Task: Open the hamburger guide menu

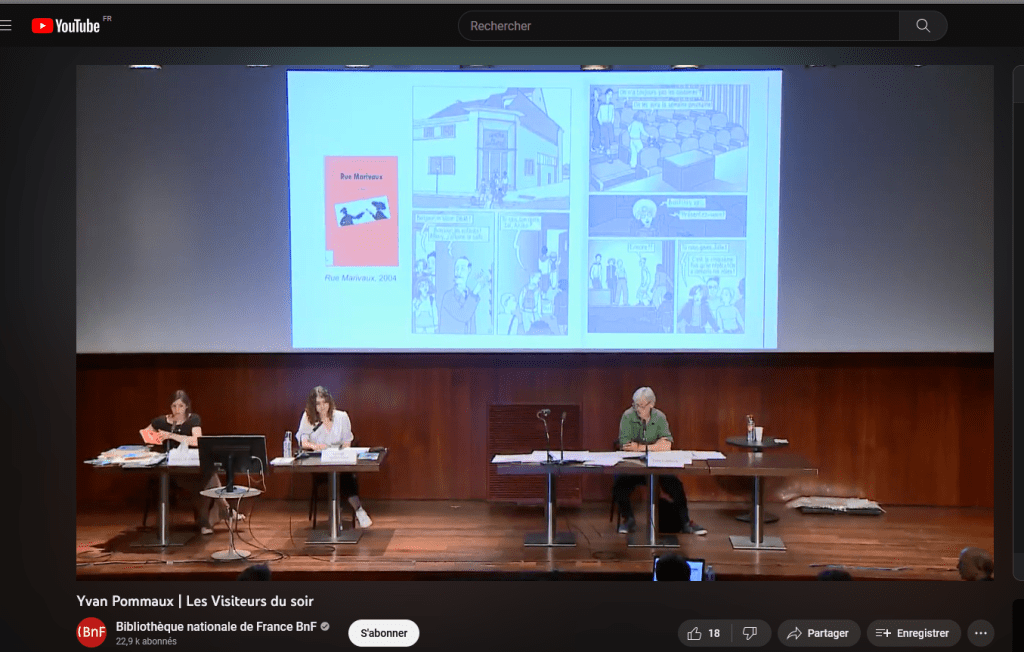Action: [6, 26]
